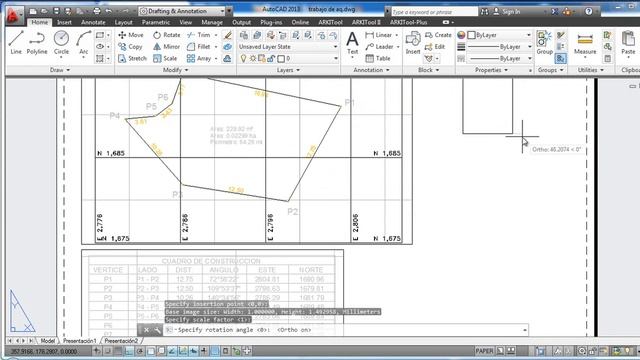Open linetype ByLayer dropdown
640x360 pixels.
(x=500, y=59)
